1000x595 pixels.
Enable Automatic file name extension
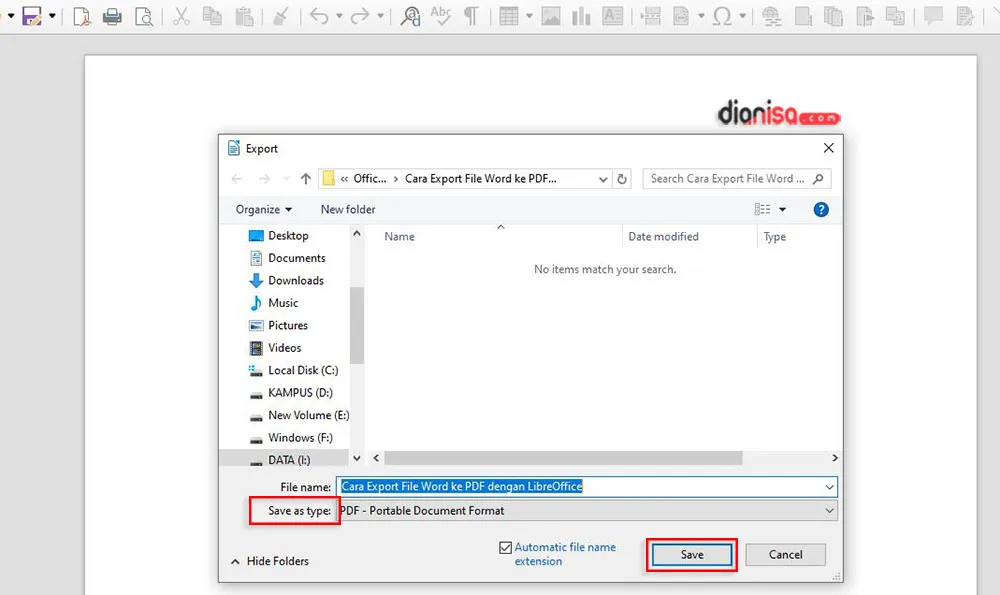[x=503, y=547]
